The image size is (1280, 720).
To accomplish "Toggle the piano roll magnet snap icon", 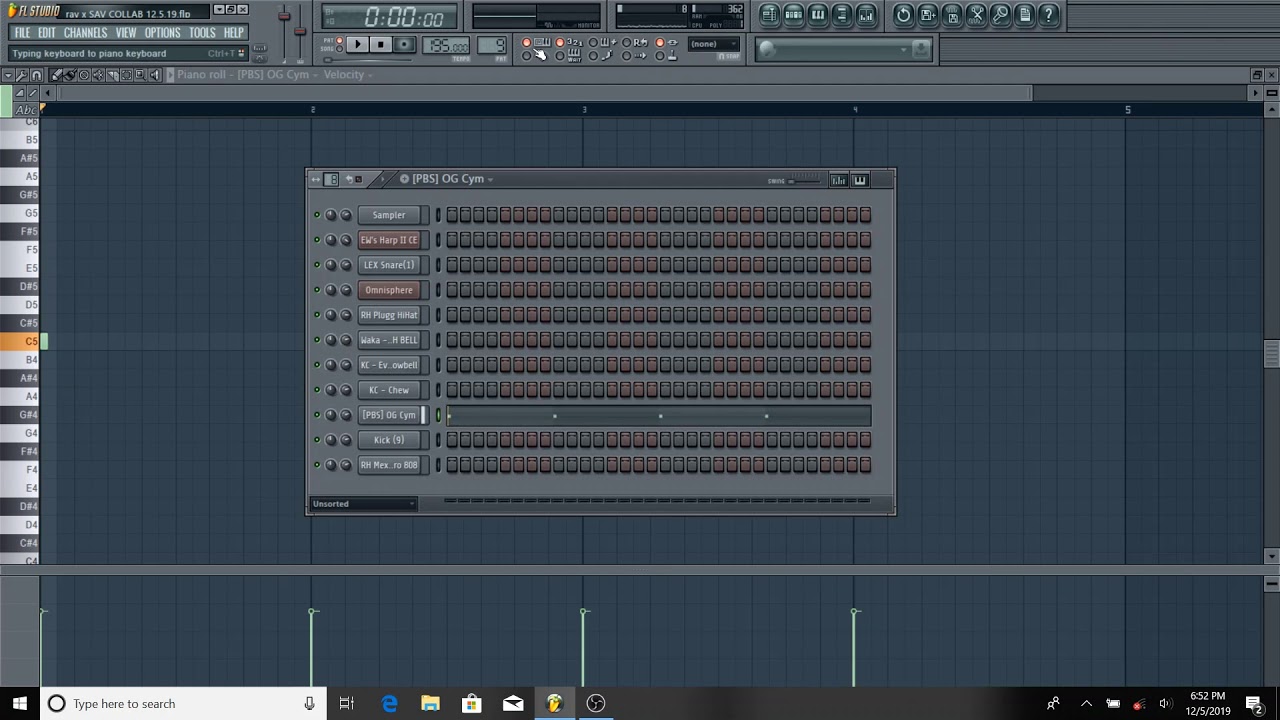I will [36, 75].
